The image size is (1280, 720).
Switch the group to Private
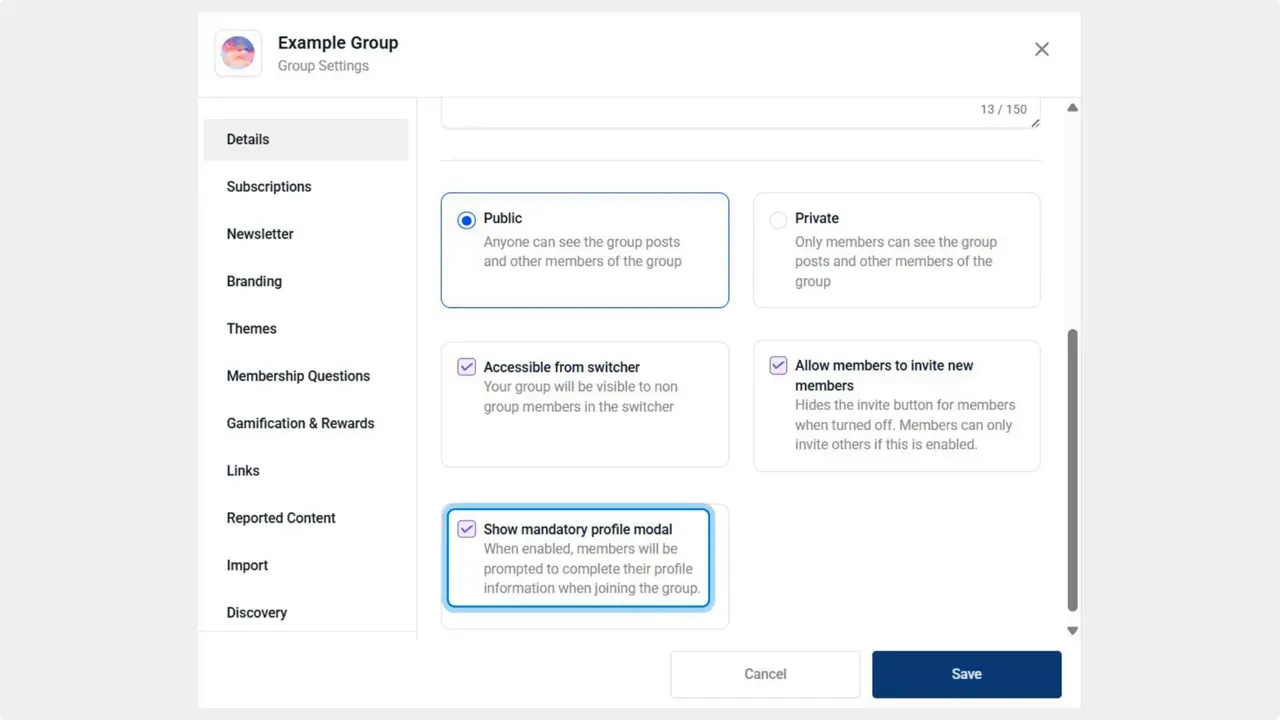[778, 219]
